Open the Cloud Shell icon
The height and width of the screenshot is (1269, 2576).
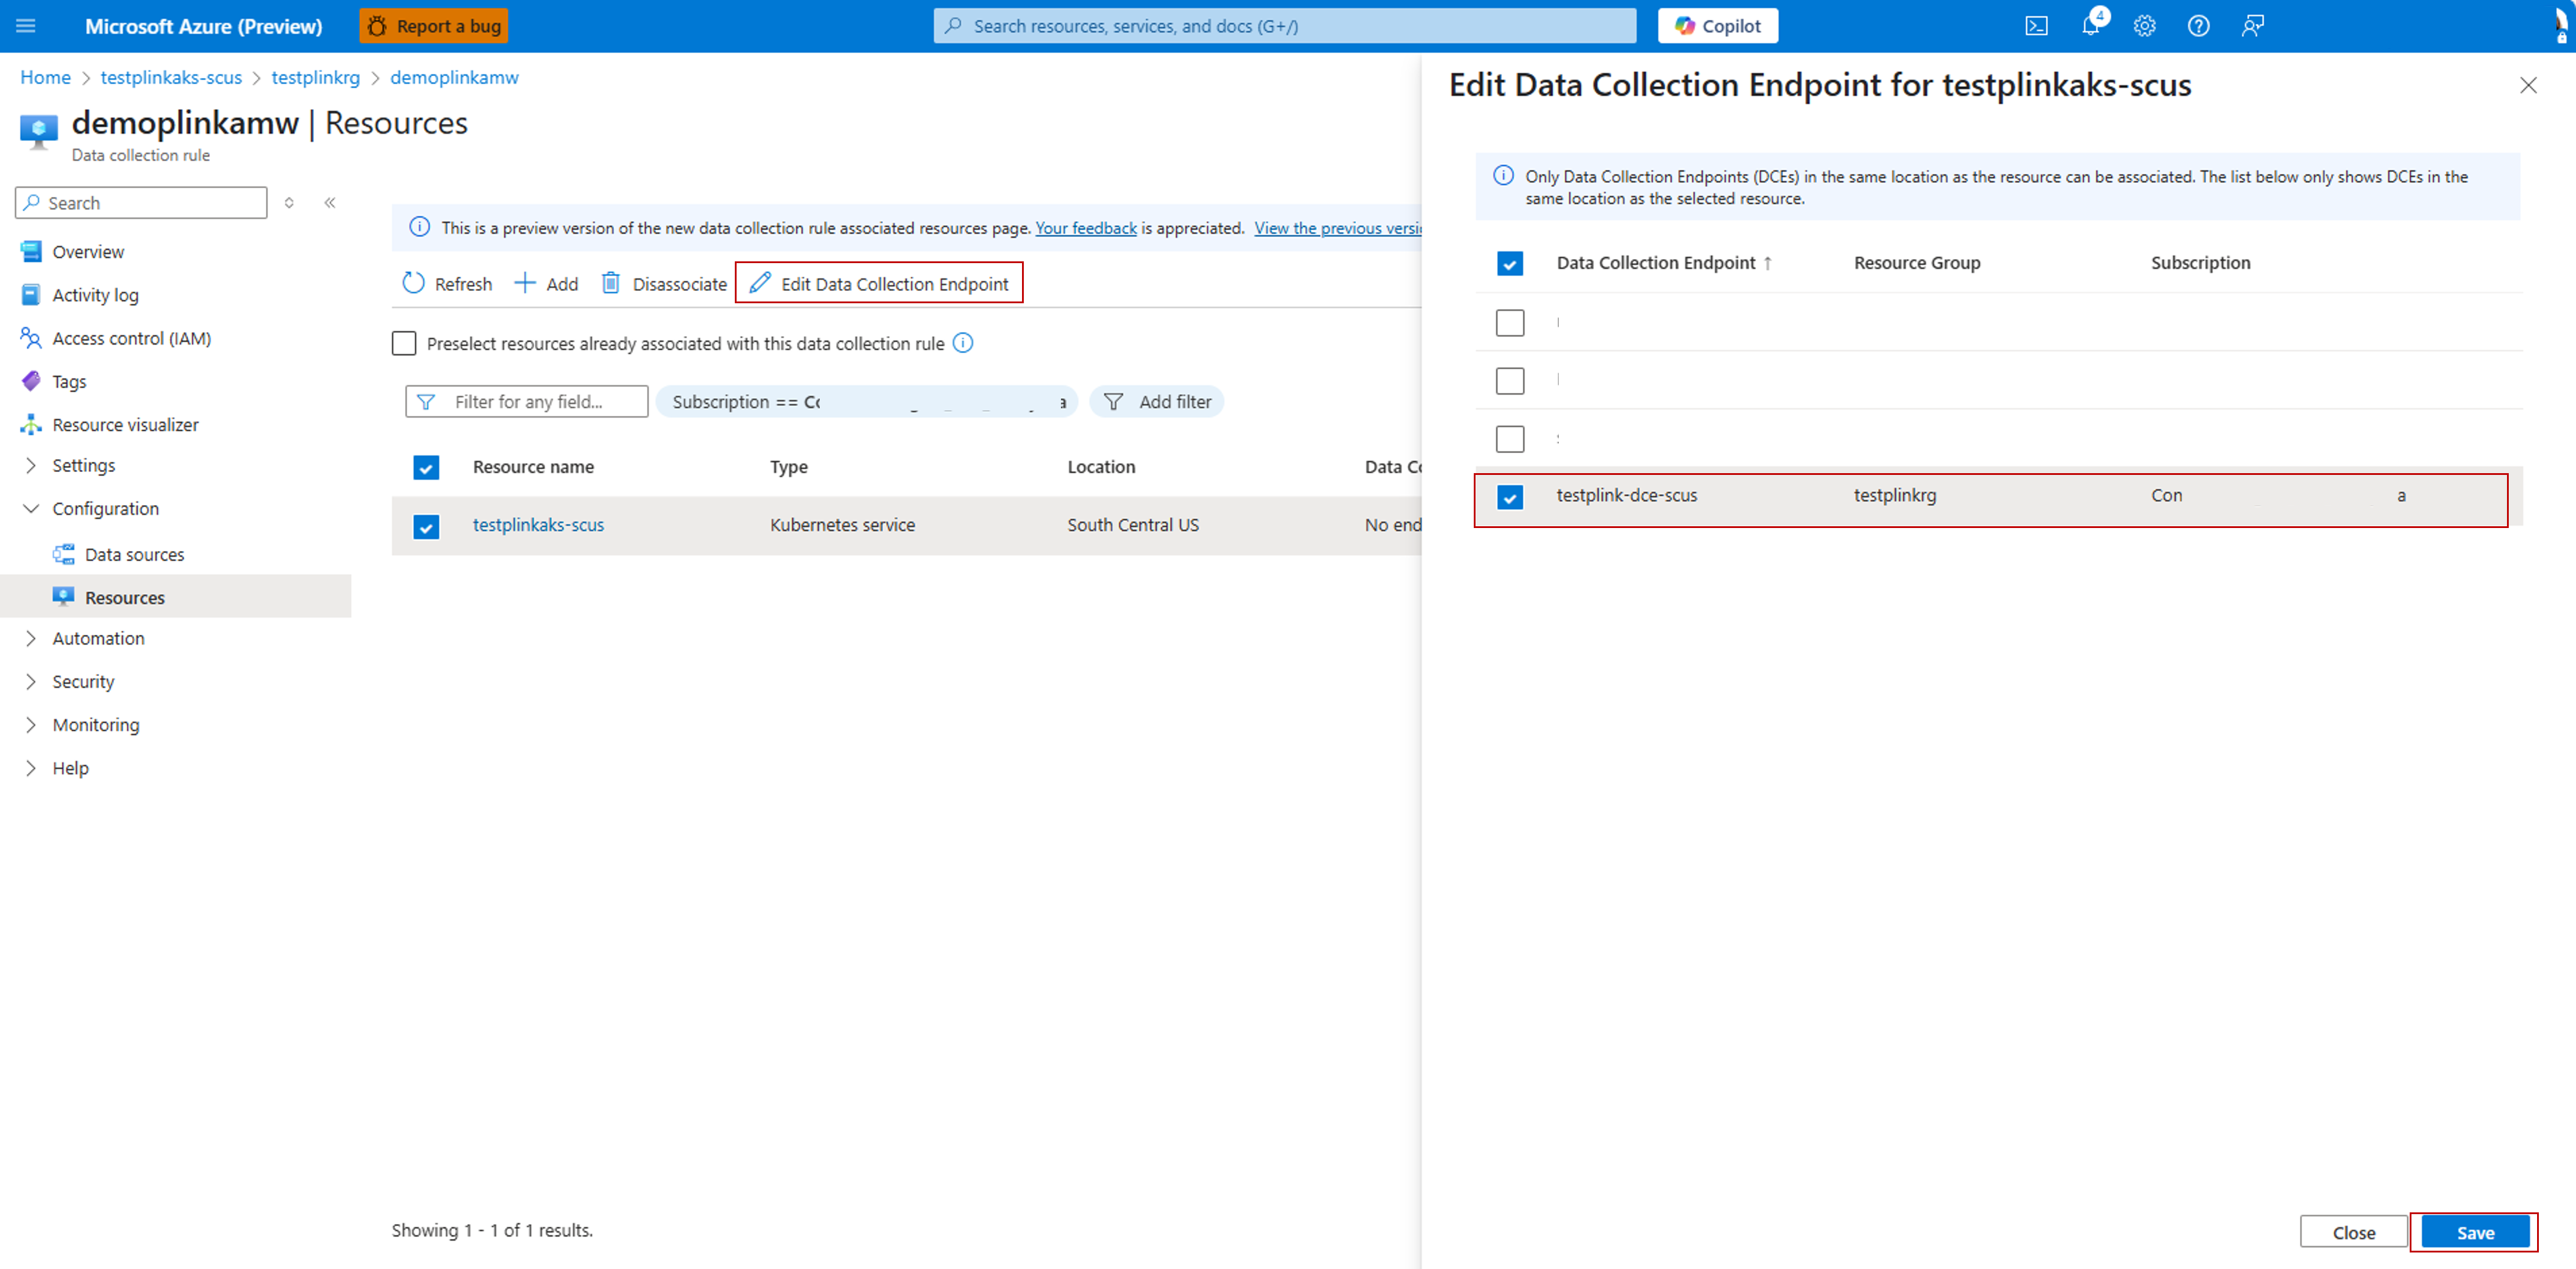[2036, 26]
